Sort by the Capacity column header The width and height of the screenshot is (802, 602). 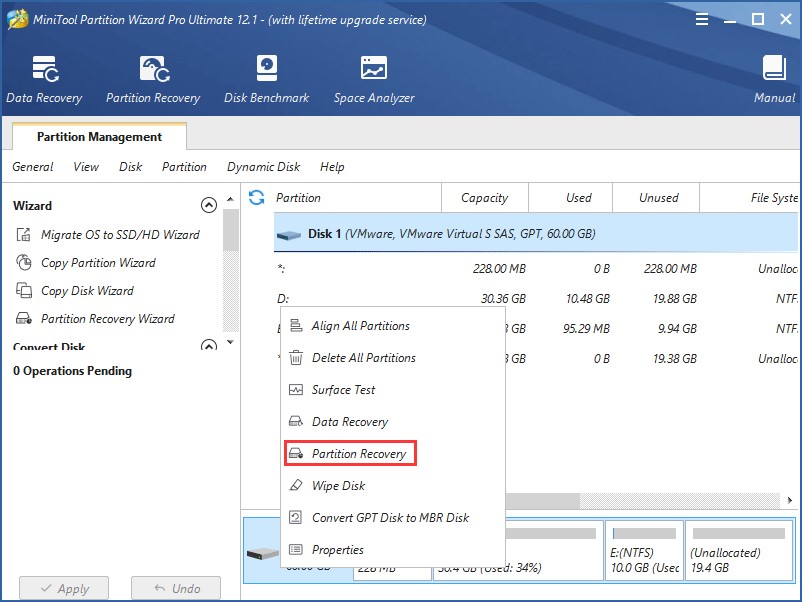(x=484, y=198)
